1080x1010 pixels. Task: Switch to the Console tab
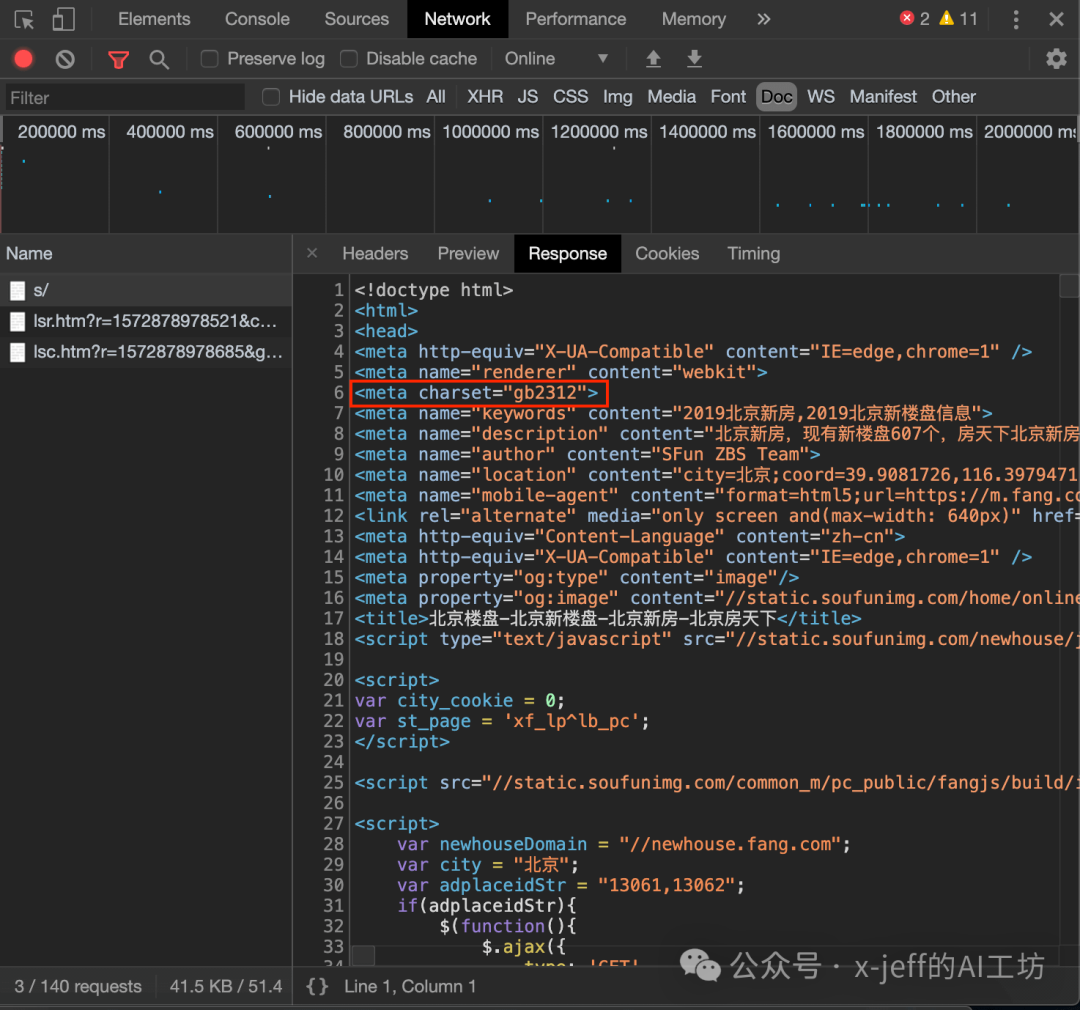(257, 19)
